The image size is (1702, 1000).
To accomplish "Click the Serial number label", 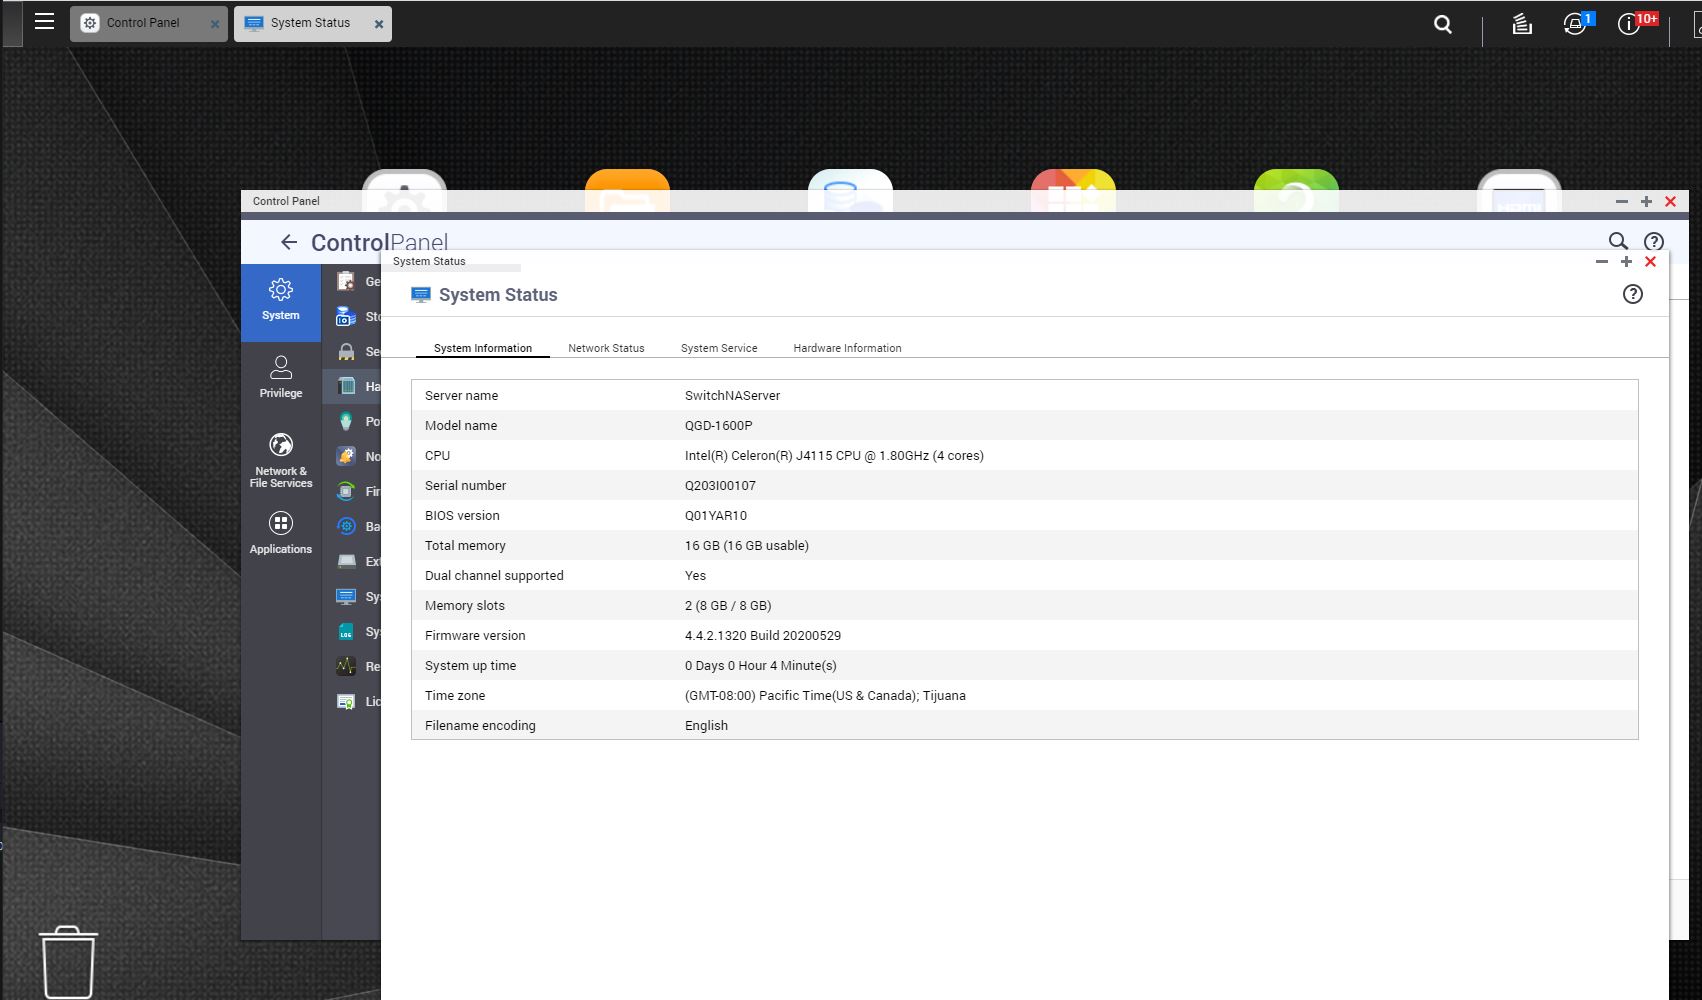I will [x=465, y=485].
